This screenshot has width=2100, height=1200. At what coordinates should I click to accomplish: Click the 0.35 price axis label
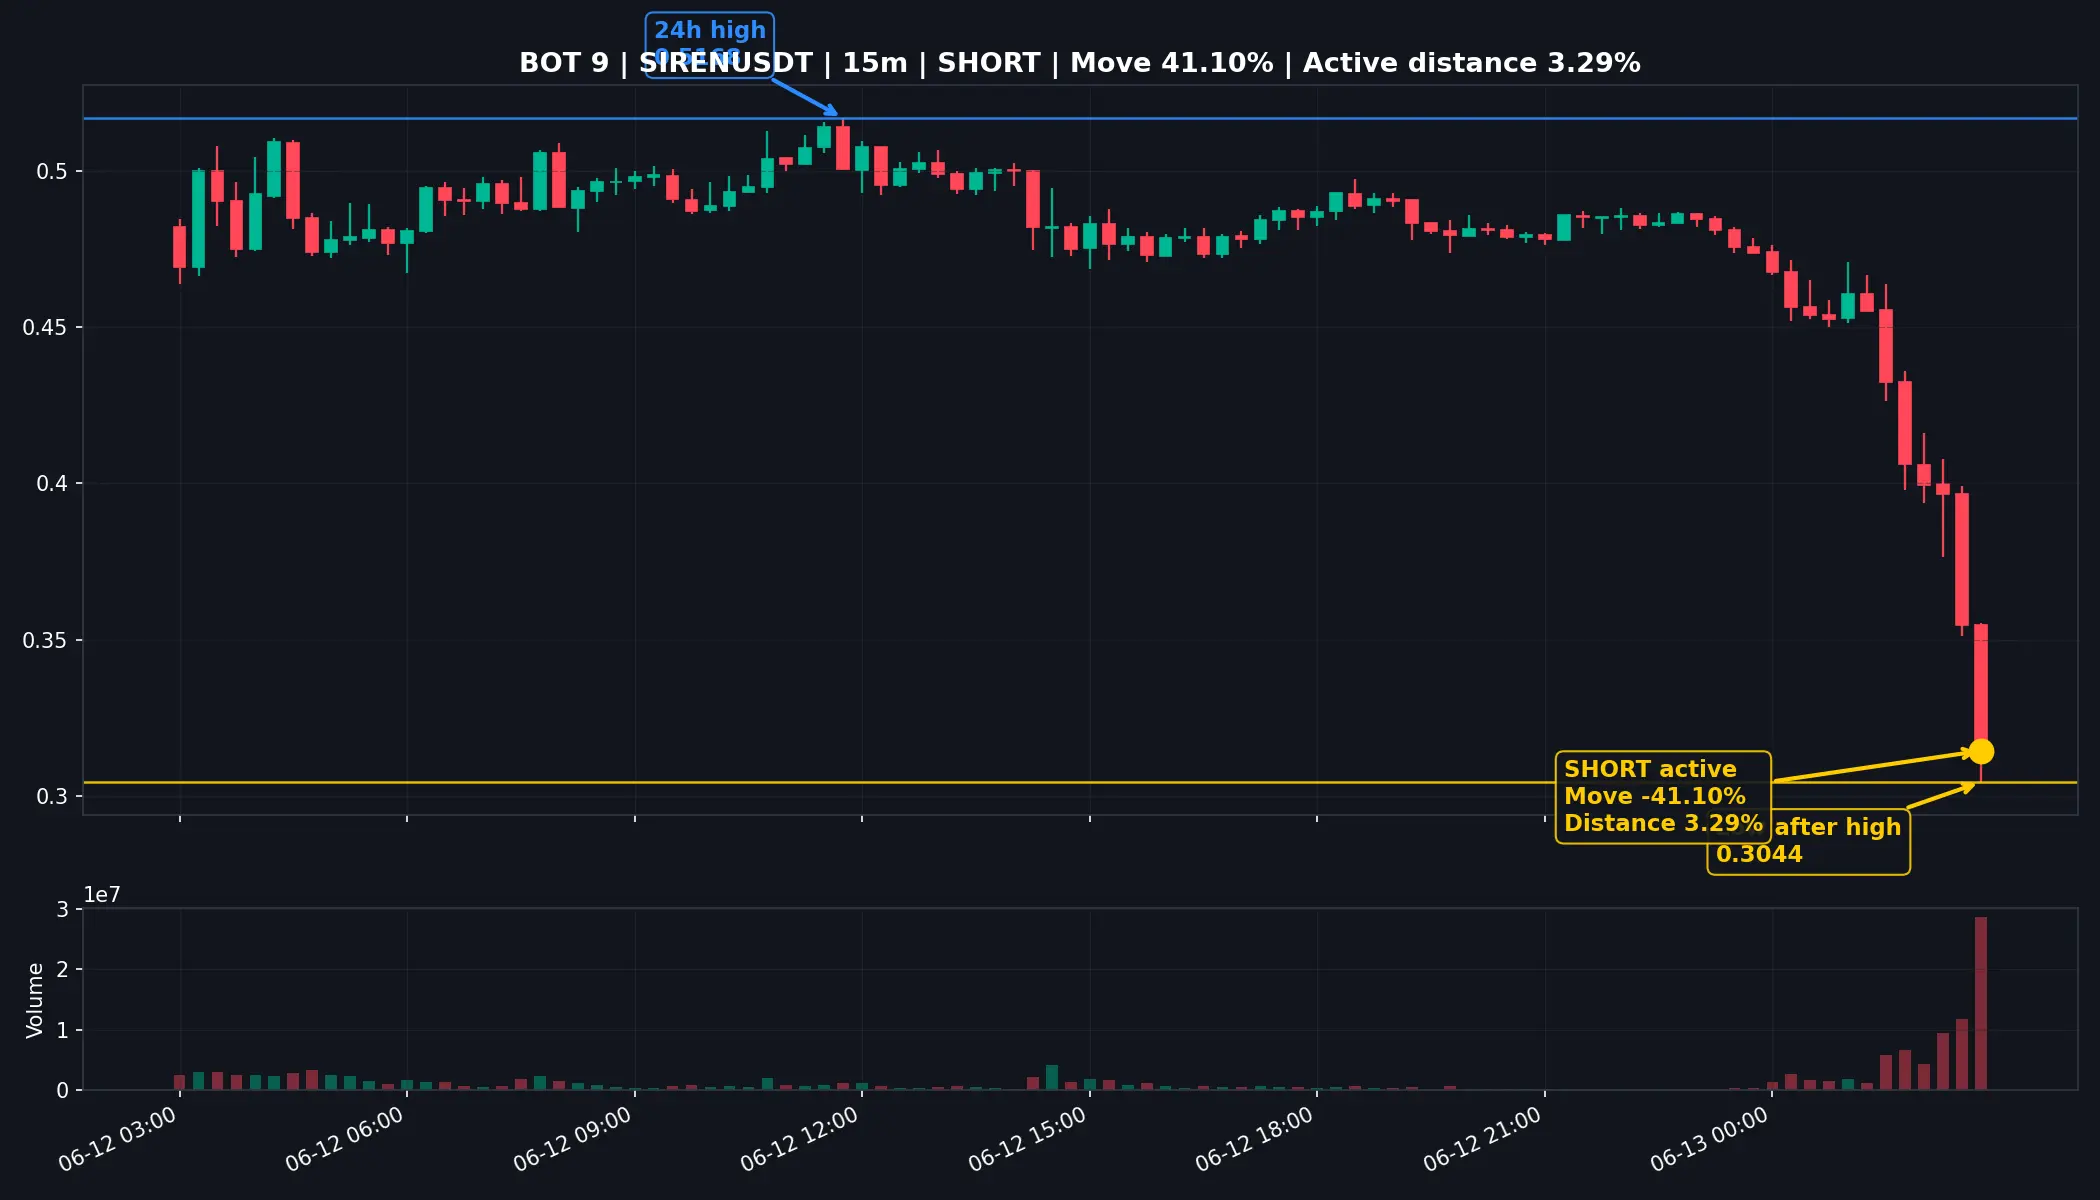point(46,640)
